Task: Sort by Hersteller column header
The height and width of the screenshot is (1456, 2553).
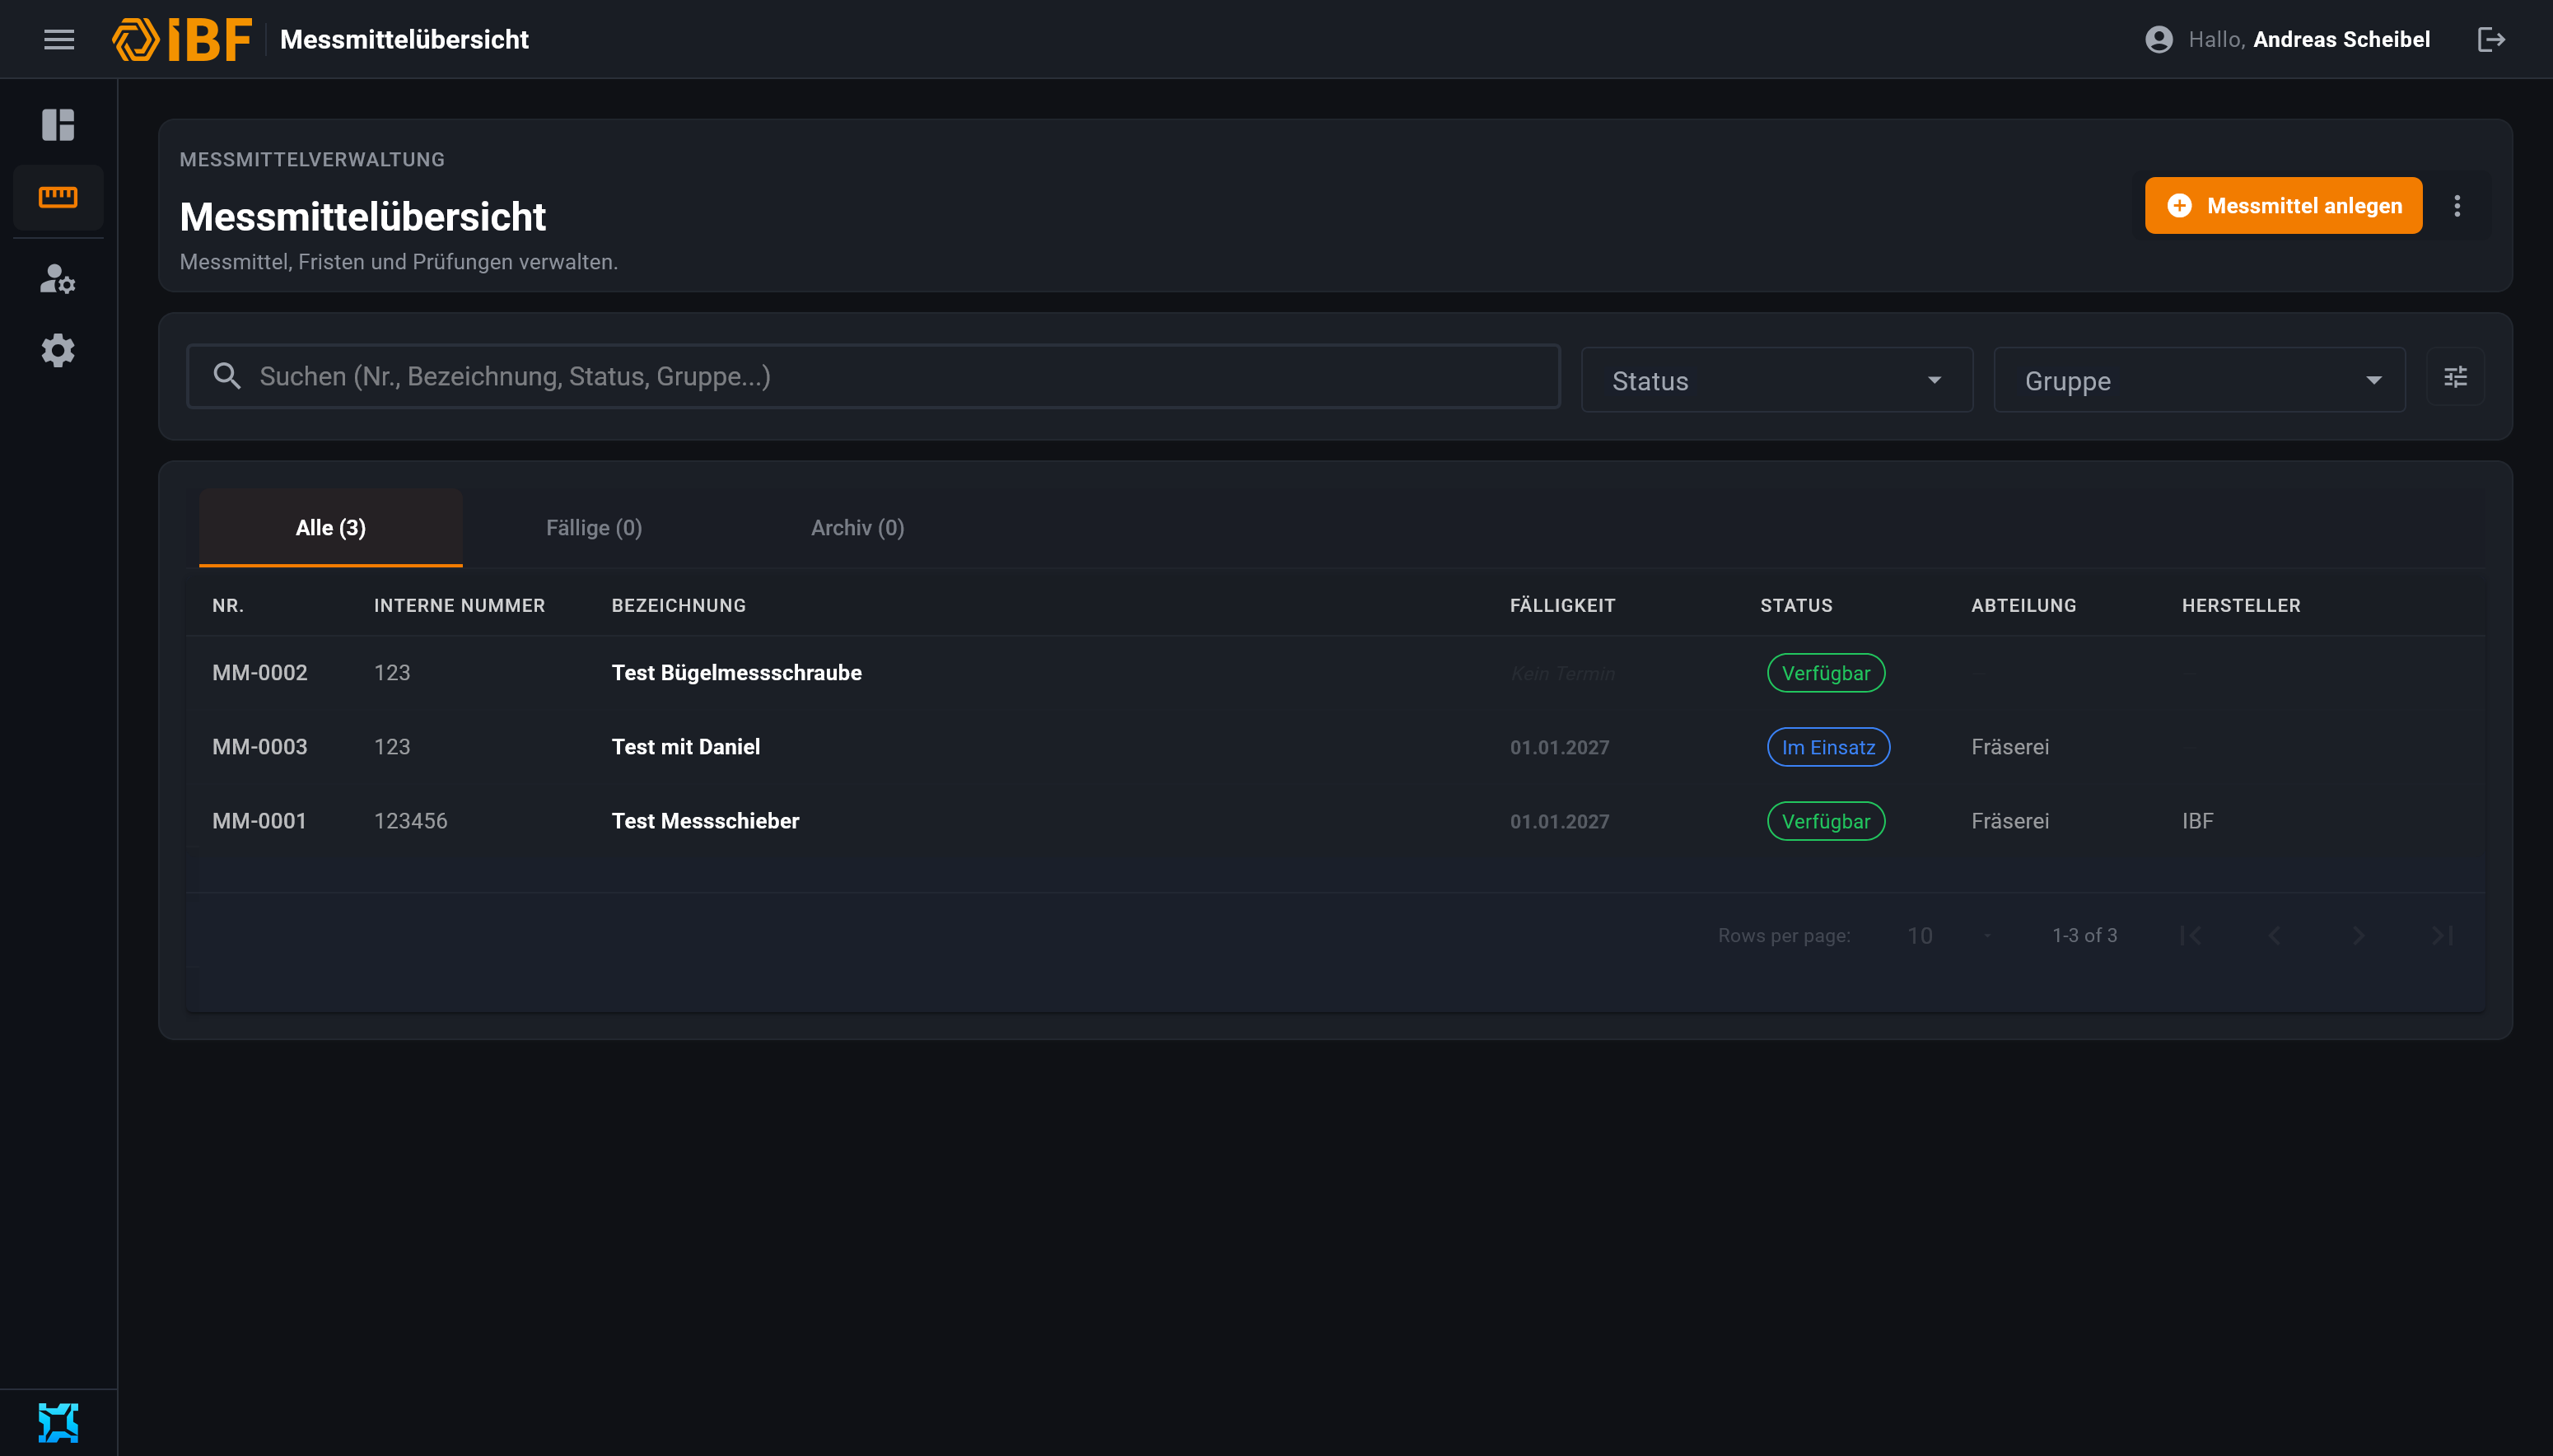Action: 2241,605
